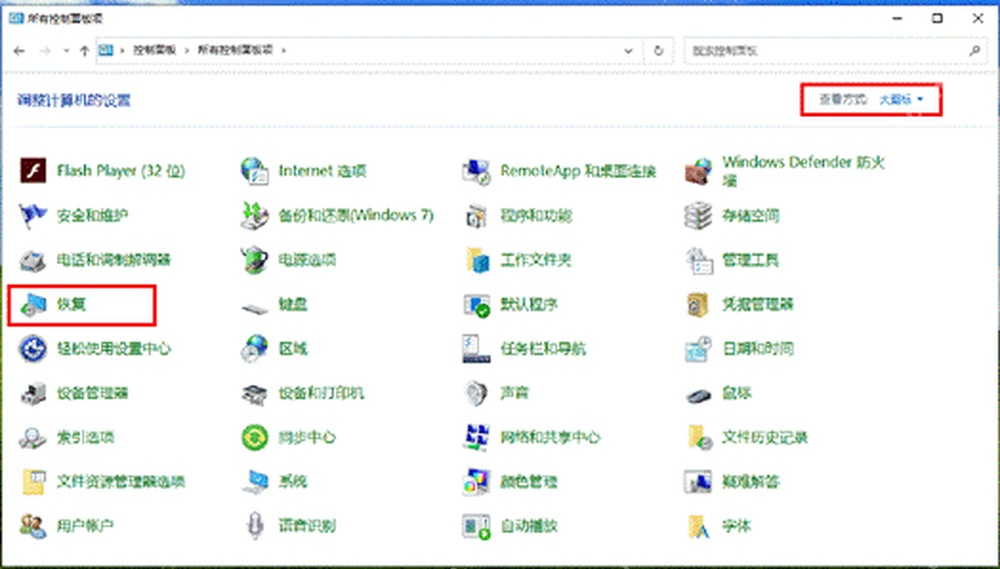The image size is (1000, 569).
Task: Open the 日期和时间 clock icon
Action: [x=698, y=348]
